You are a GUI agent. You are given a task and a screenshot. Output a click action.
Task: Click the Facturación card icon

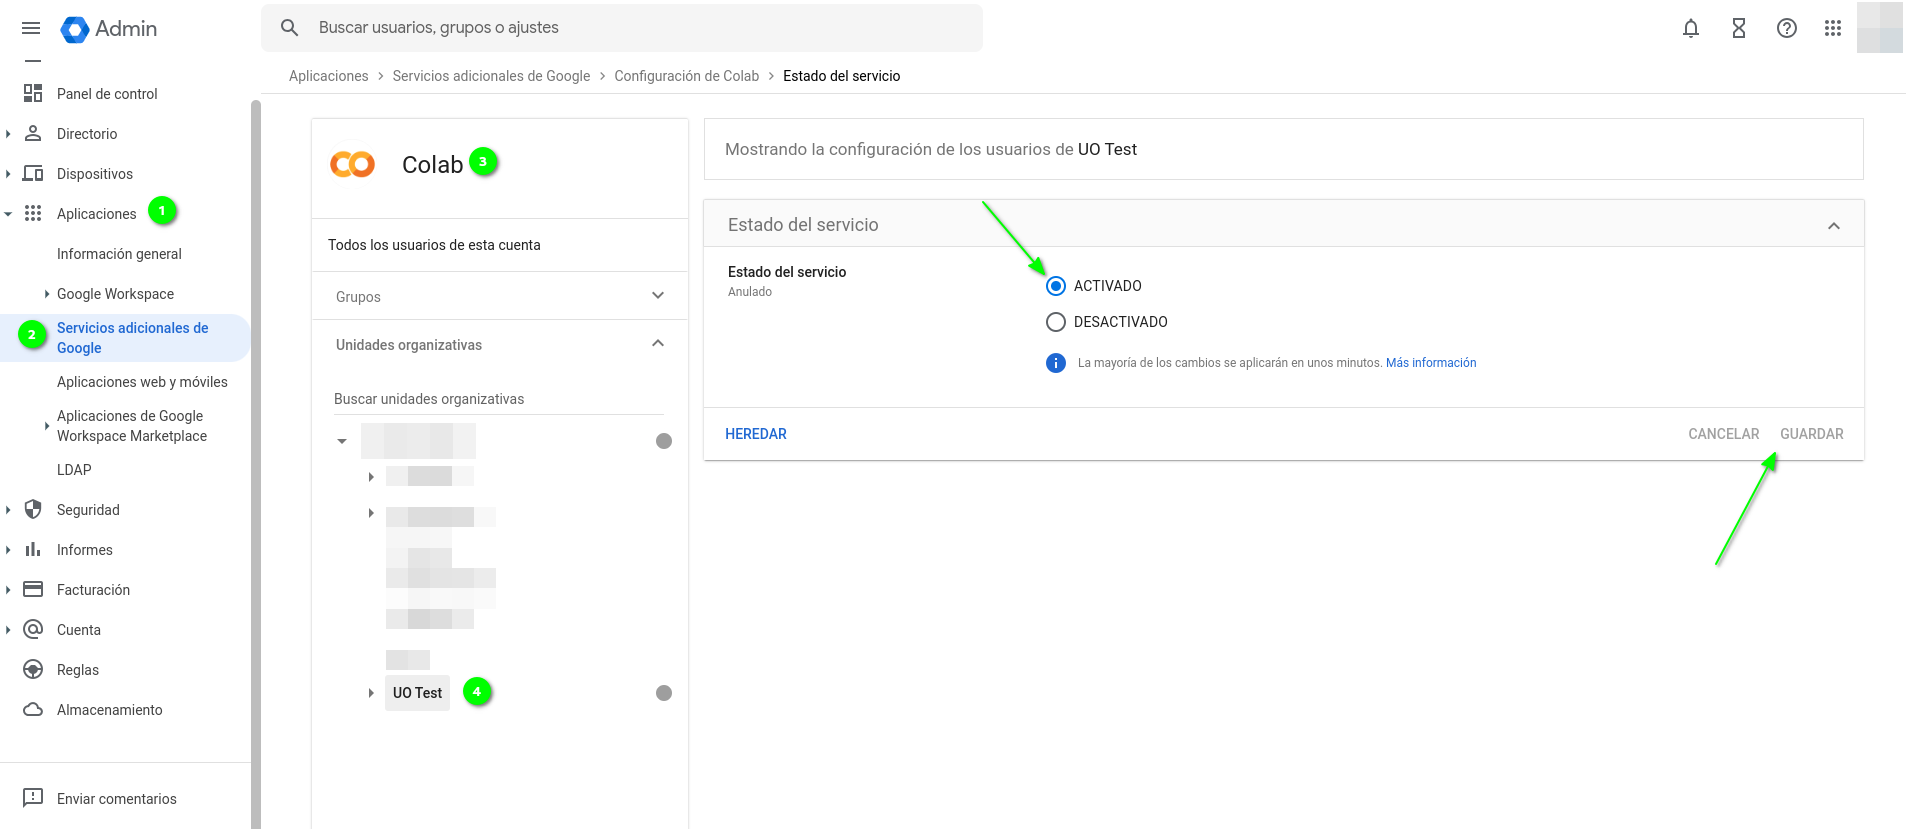pos(33,589)
